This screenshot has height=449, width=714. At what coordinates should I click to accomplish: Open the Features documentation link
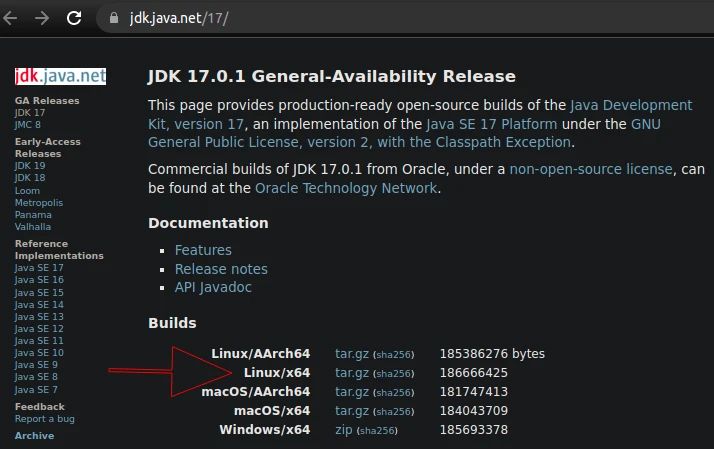point(203,250)
